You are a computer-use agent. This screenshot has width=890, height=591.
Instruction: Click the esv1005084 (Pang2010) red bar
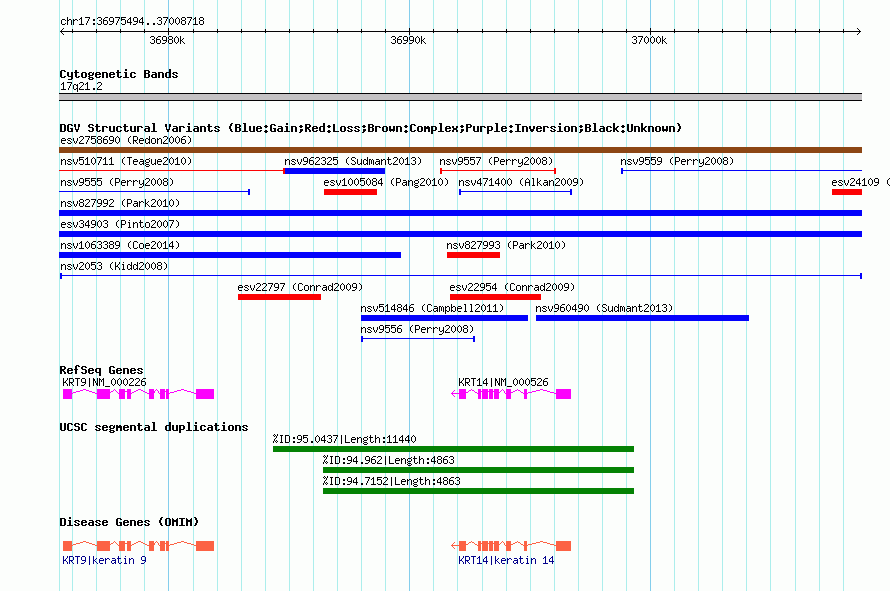click(x=350, y=192)
